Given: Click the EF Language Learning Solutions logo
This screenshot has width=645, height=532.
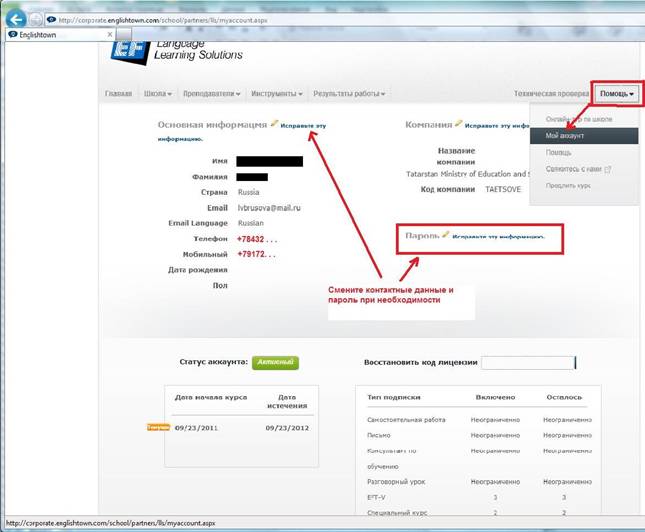Looking at the screenshot, I should click(x=177, y=53).
